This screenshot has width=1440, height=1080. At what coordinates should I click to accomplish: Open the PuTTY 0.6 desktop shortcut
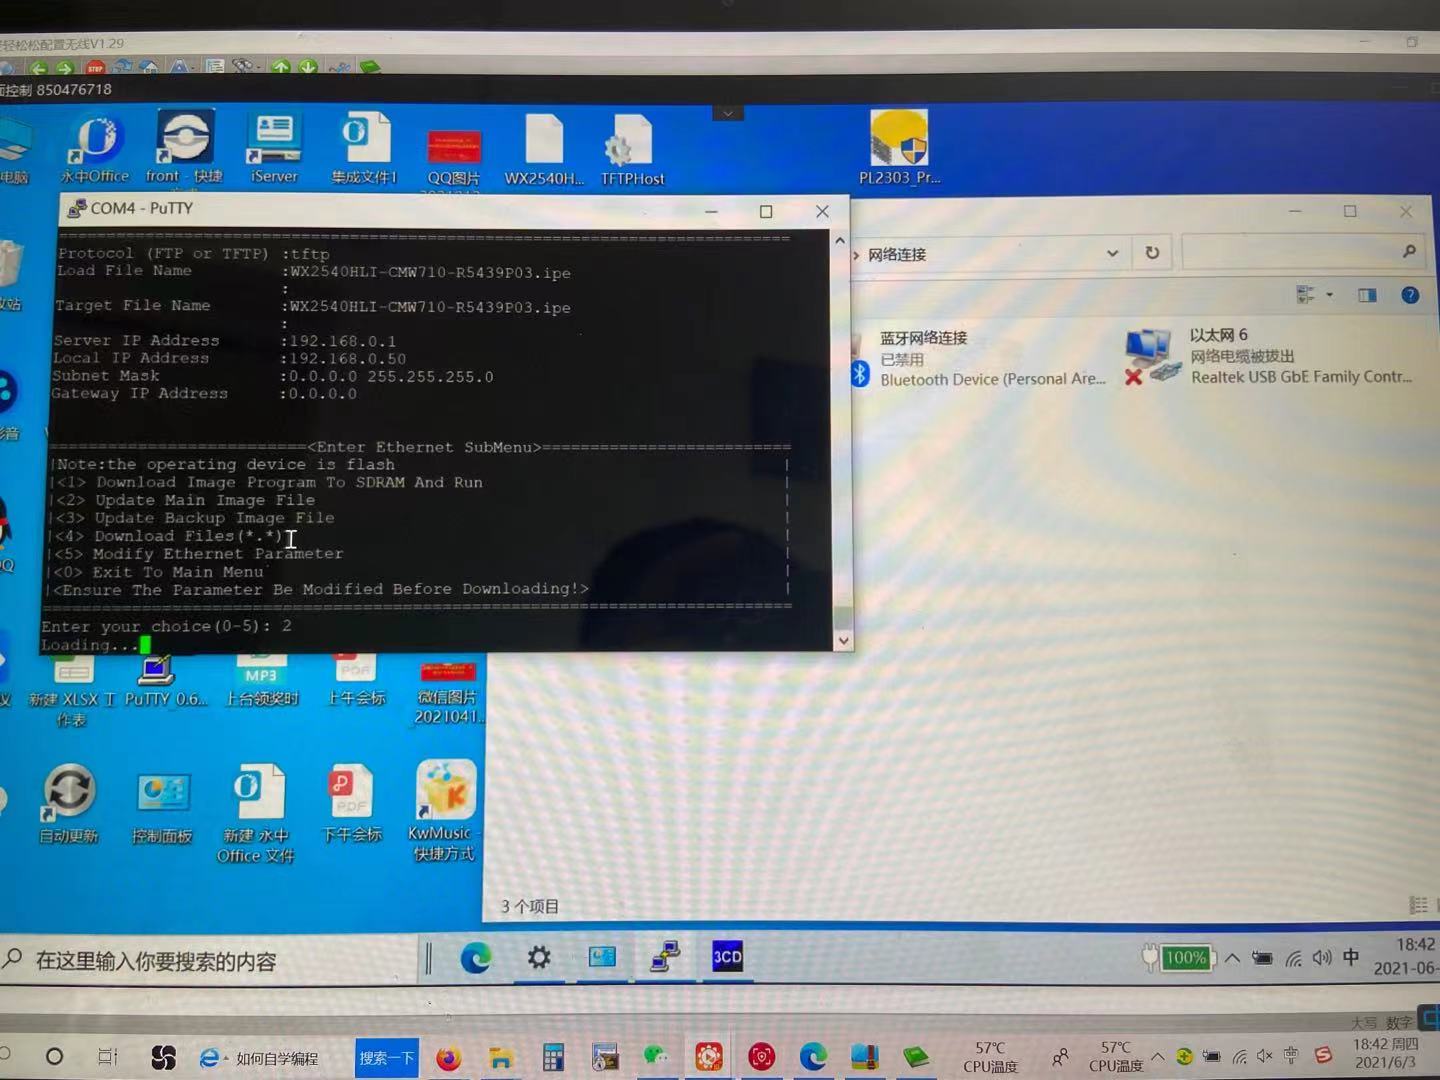click(164, 682)
